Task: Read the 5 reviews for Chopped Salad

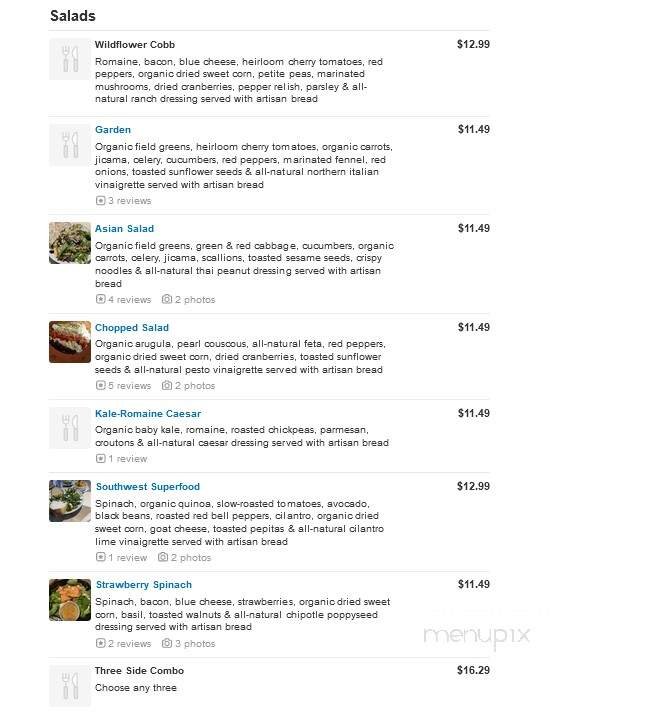Action: 128,386
